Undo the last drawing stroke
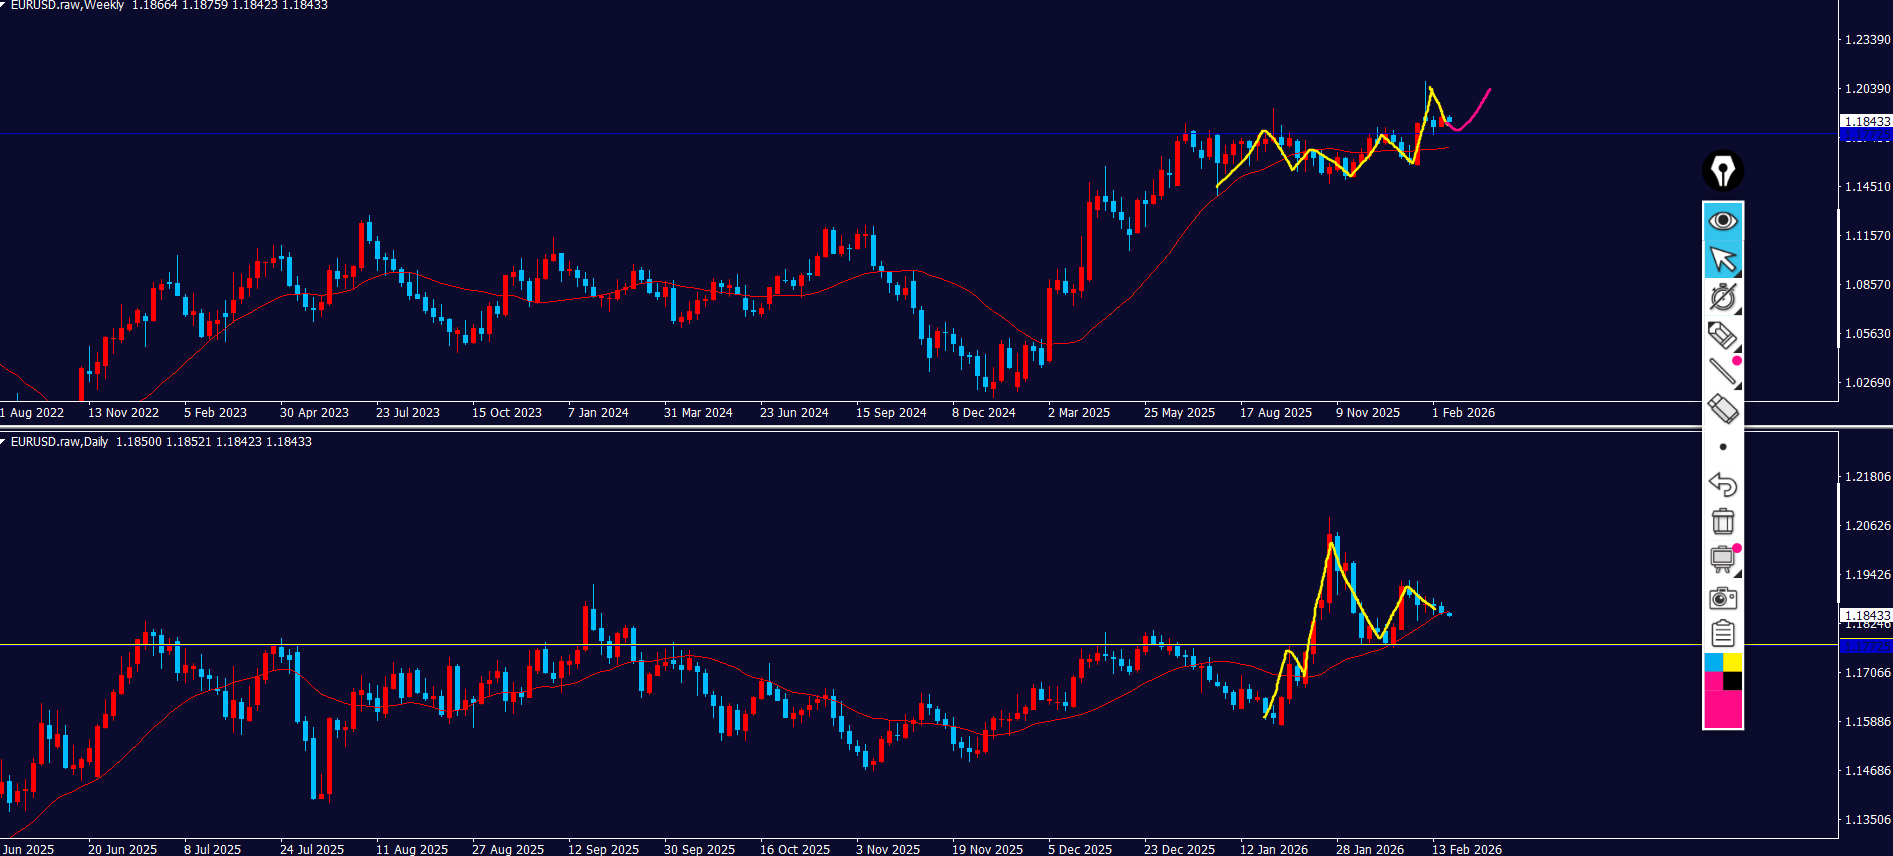The width and height of the screenshot is (1893, 856). [1722, 484]
